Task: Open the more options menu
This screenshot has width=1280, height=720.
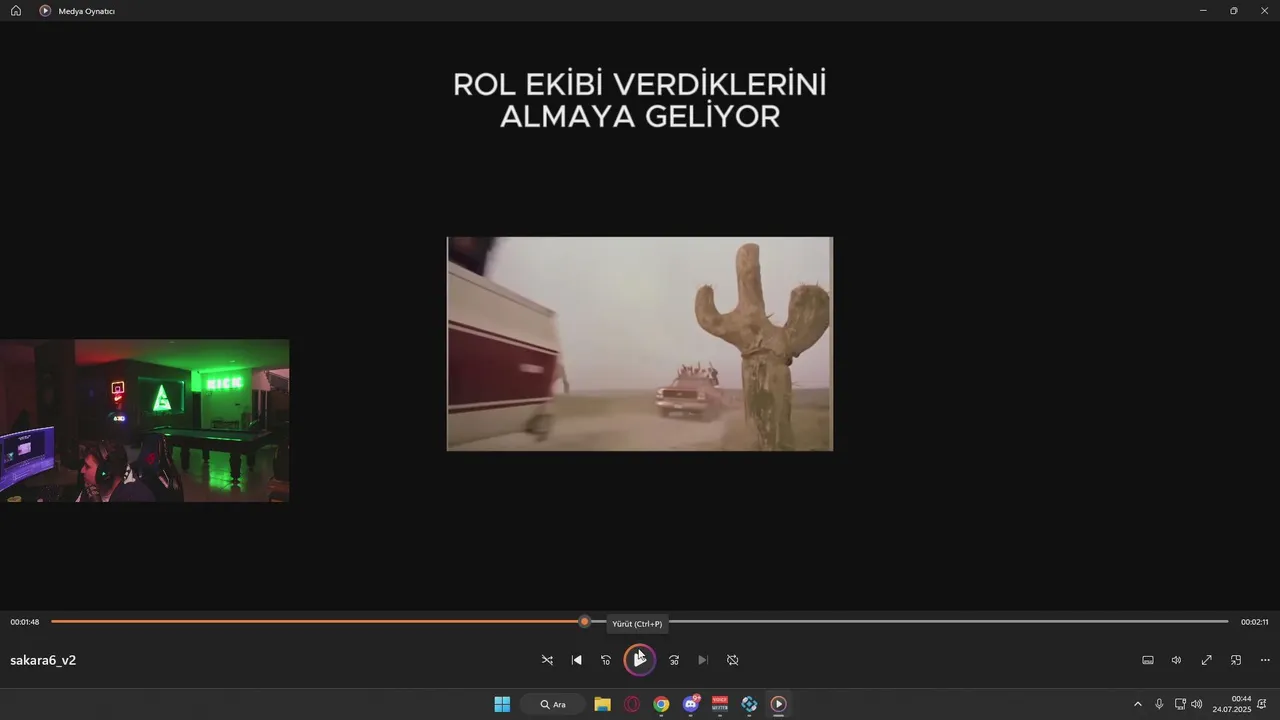Action: 1265,660
